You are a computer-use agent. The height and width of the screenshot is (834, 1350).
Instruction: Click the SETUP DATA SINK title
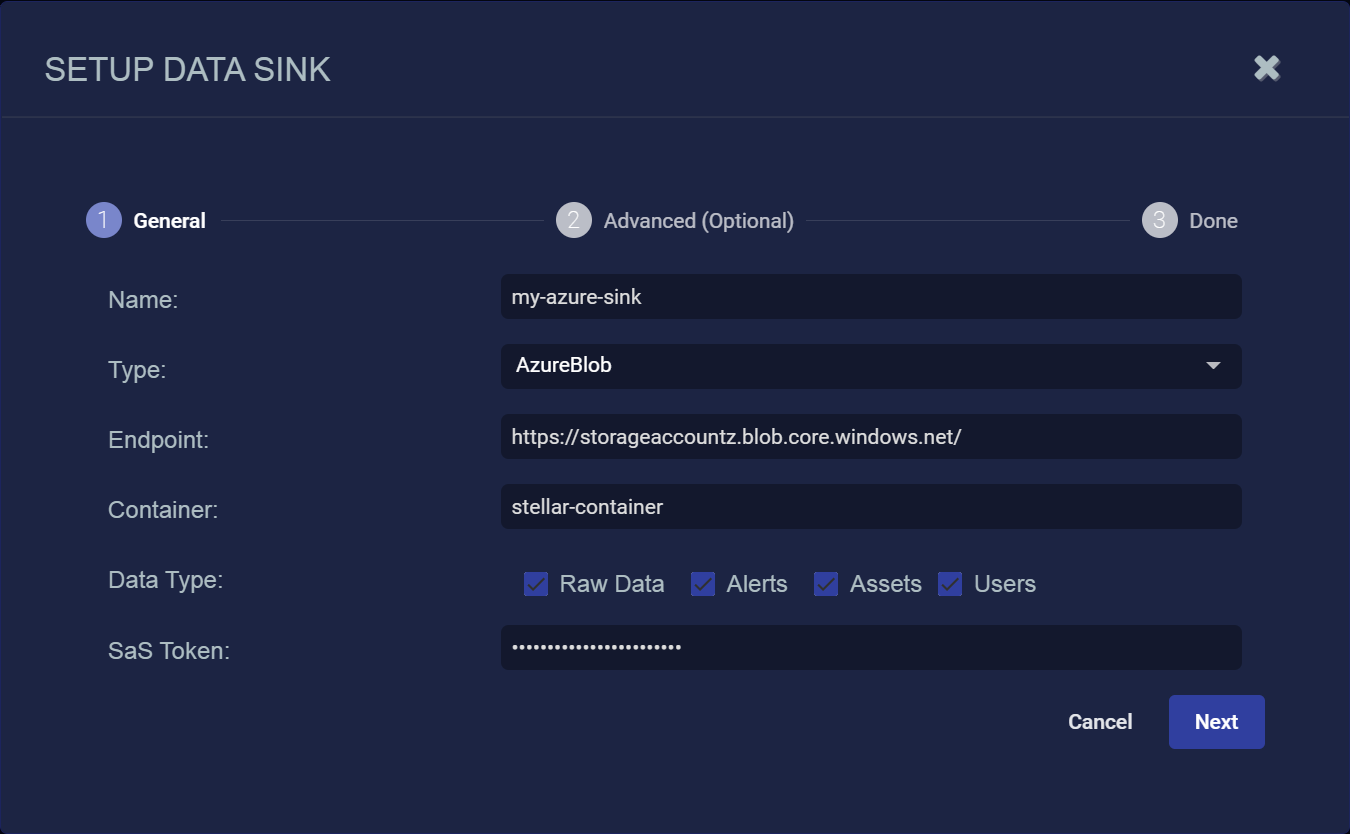(188, 70)
